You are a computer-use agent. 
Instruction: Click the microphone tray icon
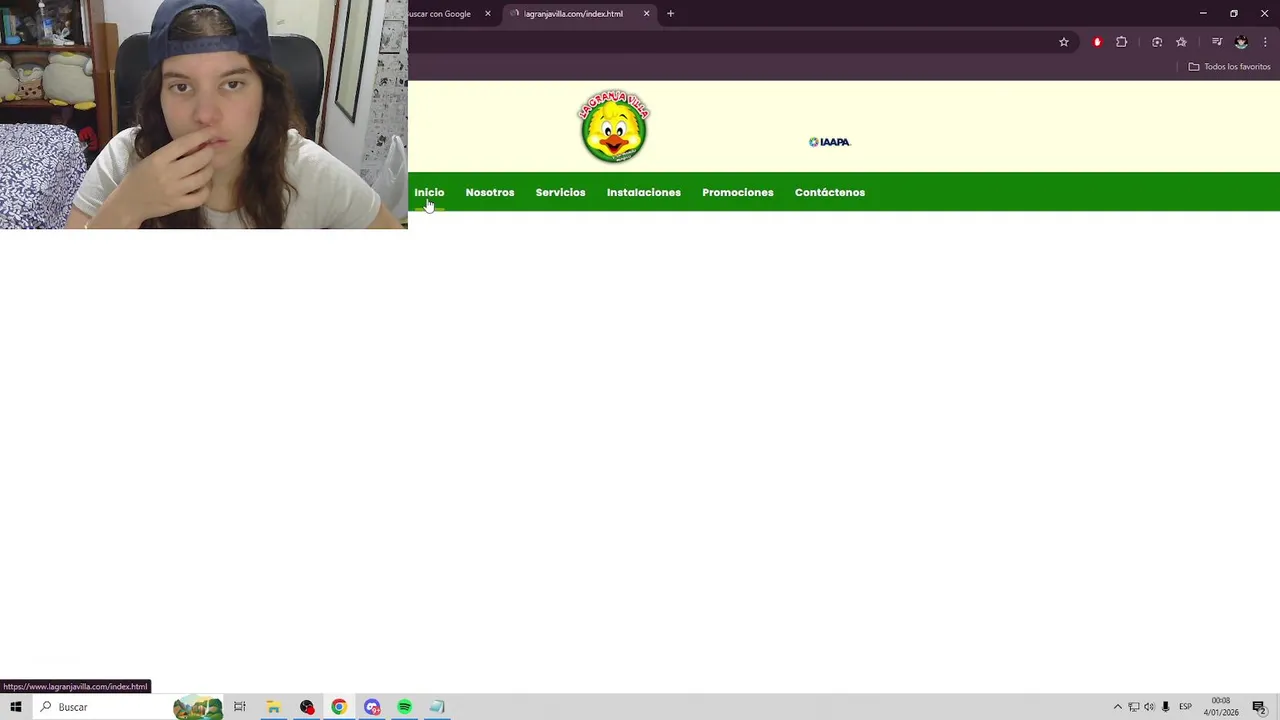[x=1166, y=707]
